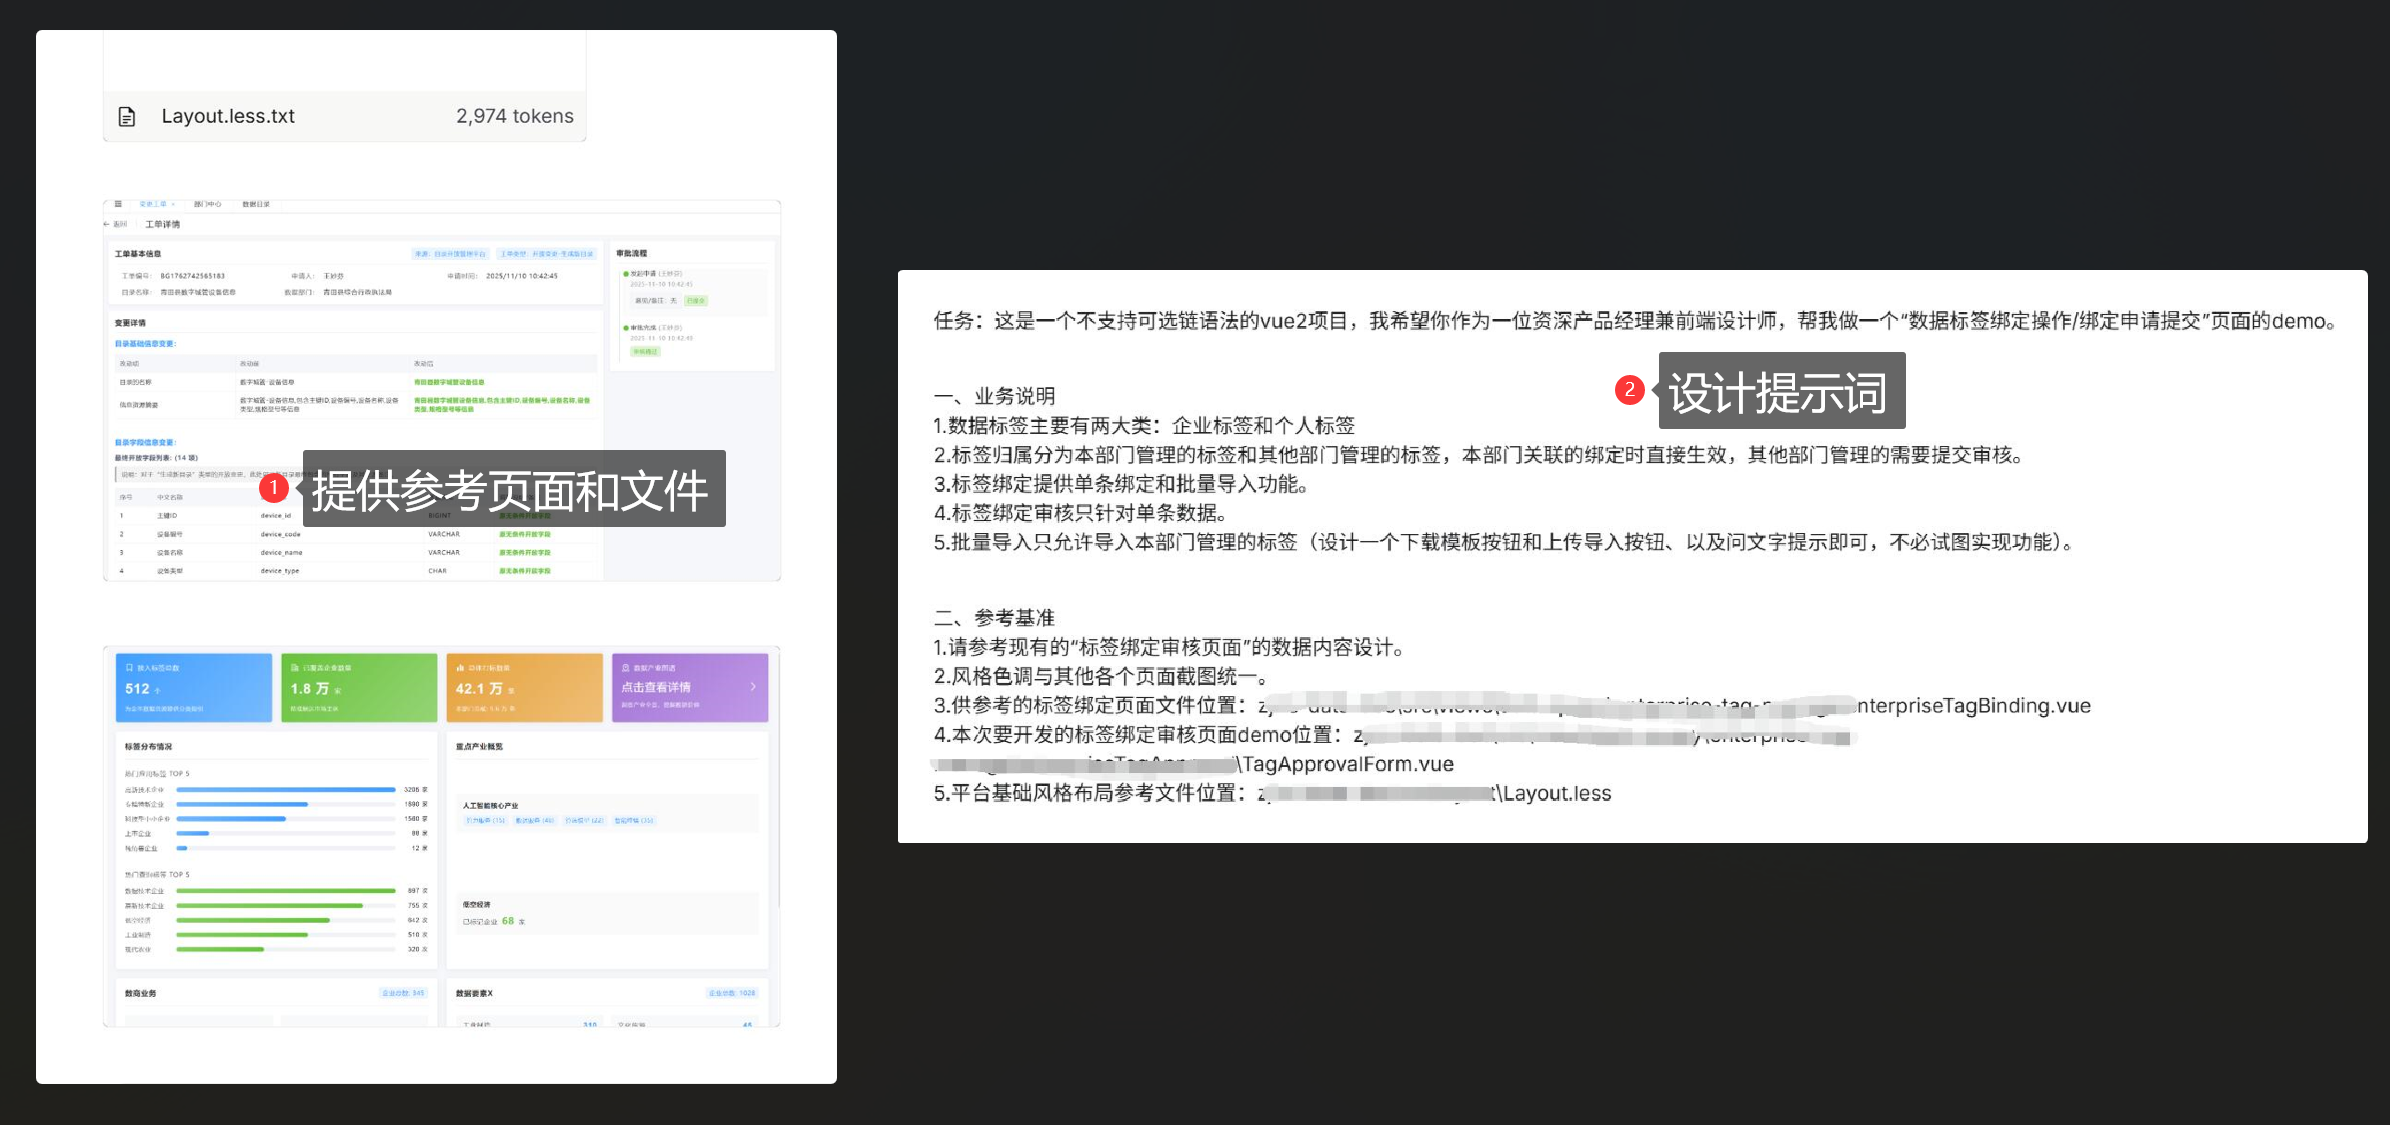Click the chevron arrow on purple card

coord(753,687)
